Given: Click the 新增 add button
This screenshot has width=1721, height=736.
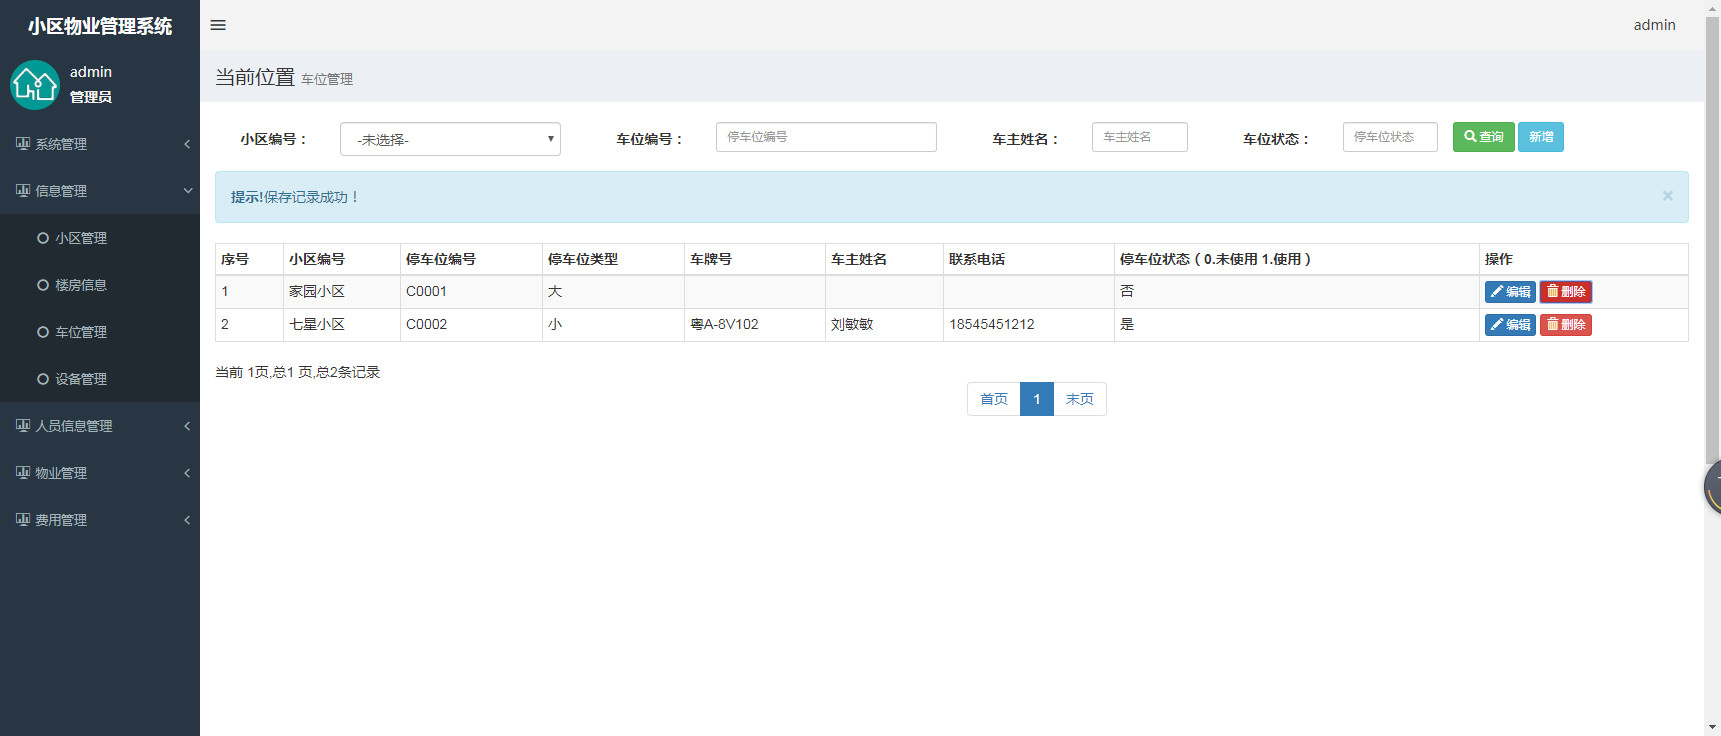Looking at the screenshot, I should click(1540, 137).
